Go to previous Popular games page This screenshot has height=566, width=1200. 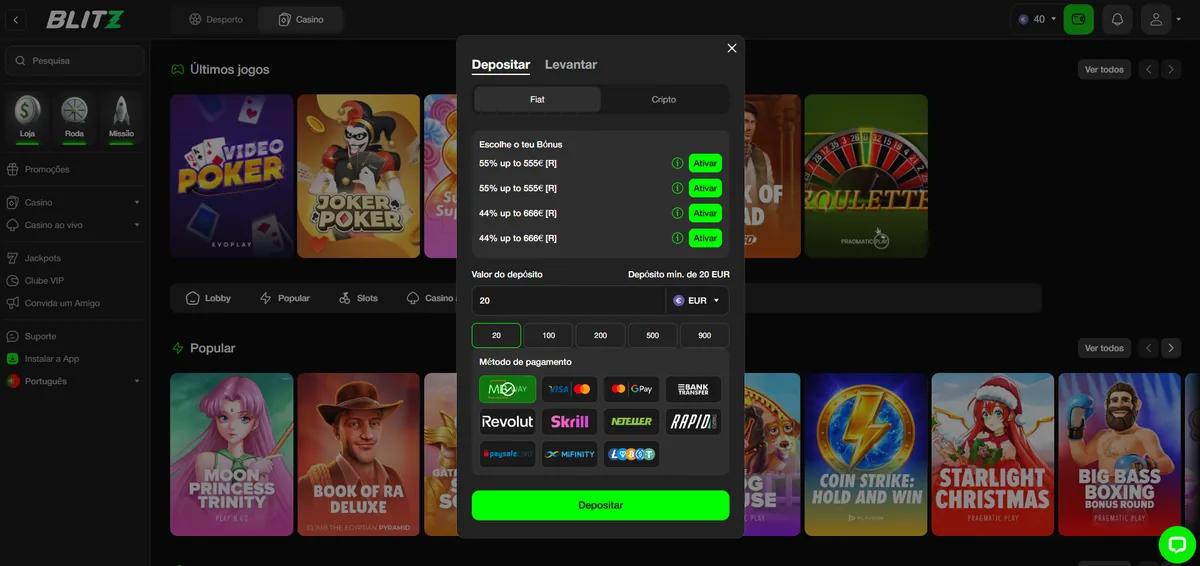click(1148, 348)
